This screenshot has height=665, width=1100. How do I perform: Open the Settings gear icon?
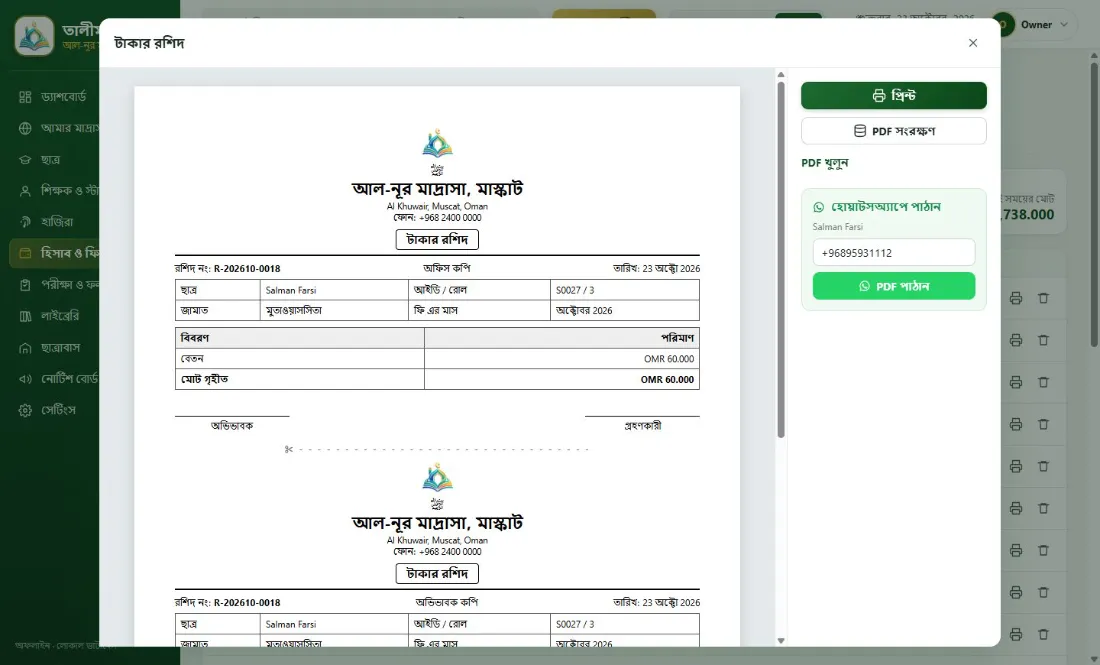pyautogui.click(x=25, y=410)
